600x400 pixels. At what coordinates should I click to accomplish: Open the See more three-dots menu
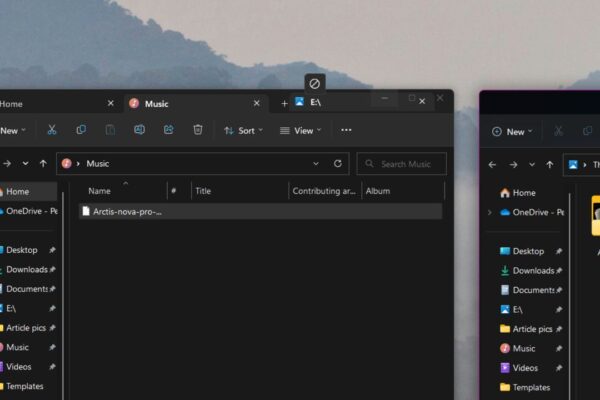coord(346,130)
